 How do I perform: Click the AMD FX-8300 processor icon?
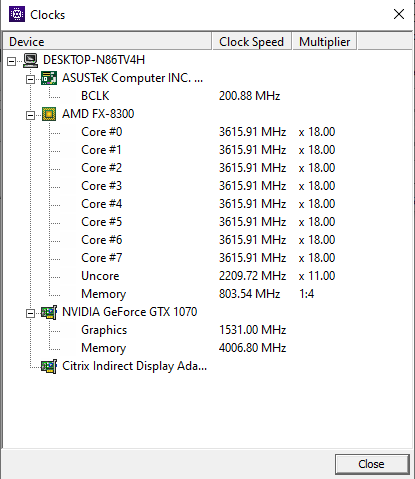point(49,114)
